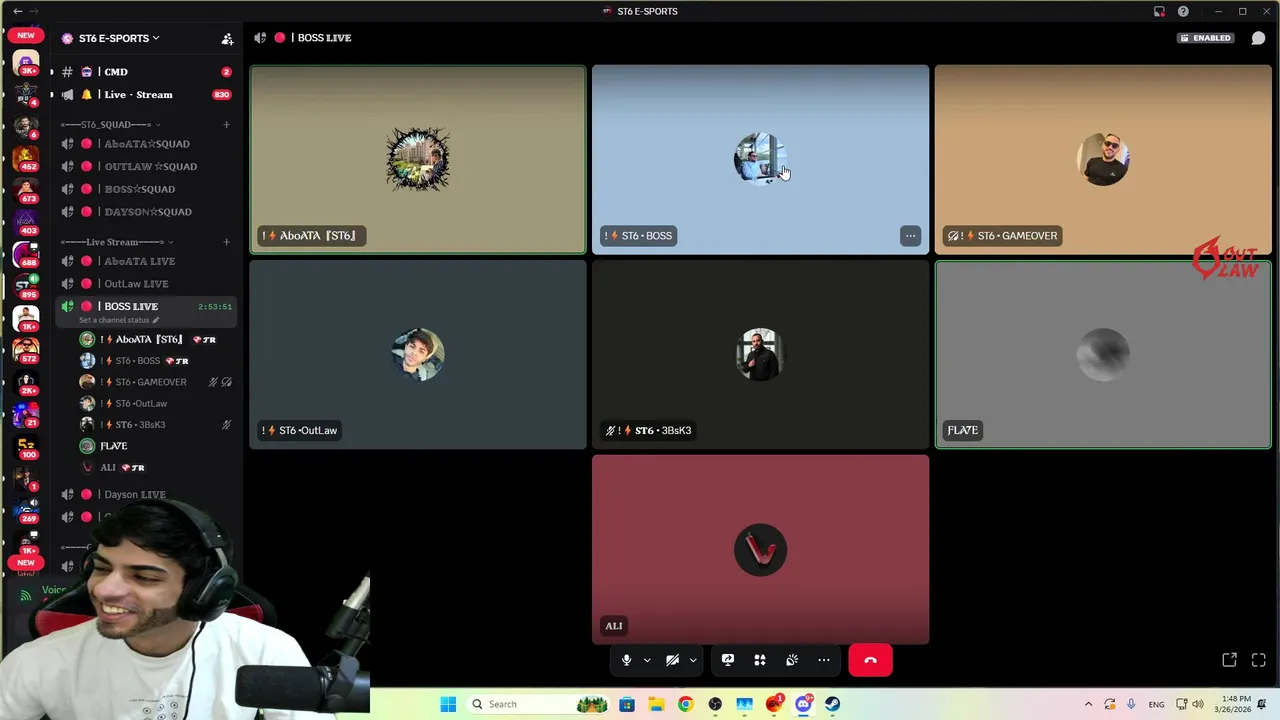Select the BOSS LIVE voice channel
1280x720 pixels.
coord(146,306)
